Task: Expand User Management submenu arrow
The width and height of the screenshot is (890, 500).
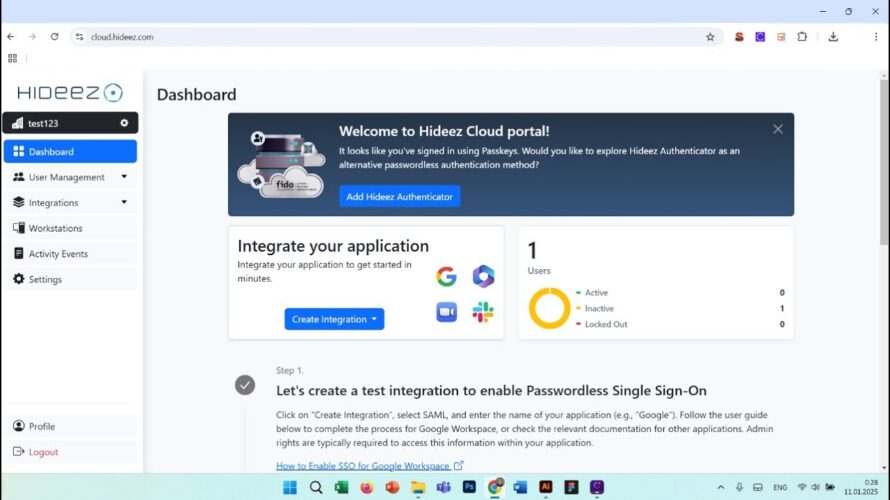Action: tap(124, 177)
